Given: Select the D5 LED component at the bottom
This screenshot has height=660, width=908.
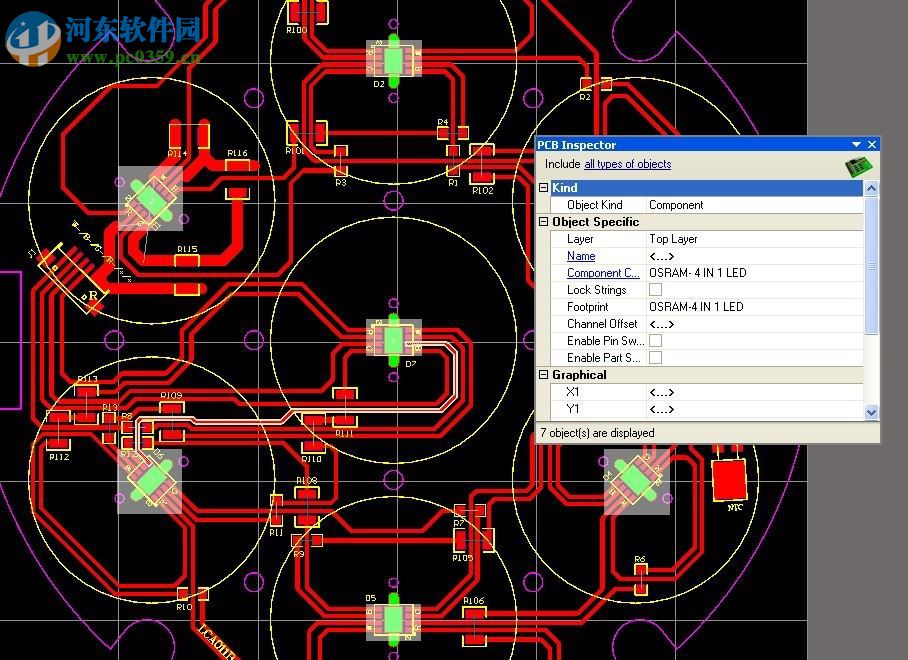Looking at the screenshot, I should pyautogui.click(x=393, y=619).
